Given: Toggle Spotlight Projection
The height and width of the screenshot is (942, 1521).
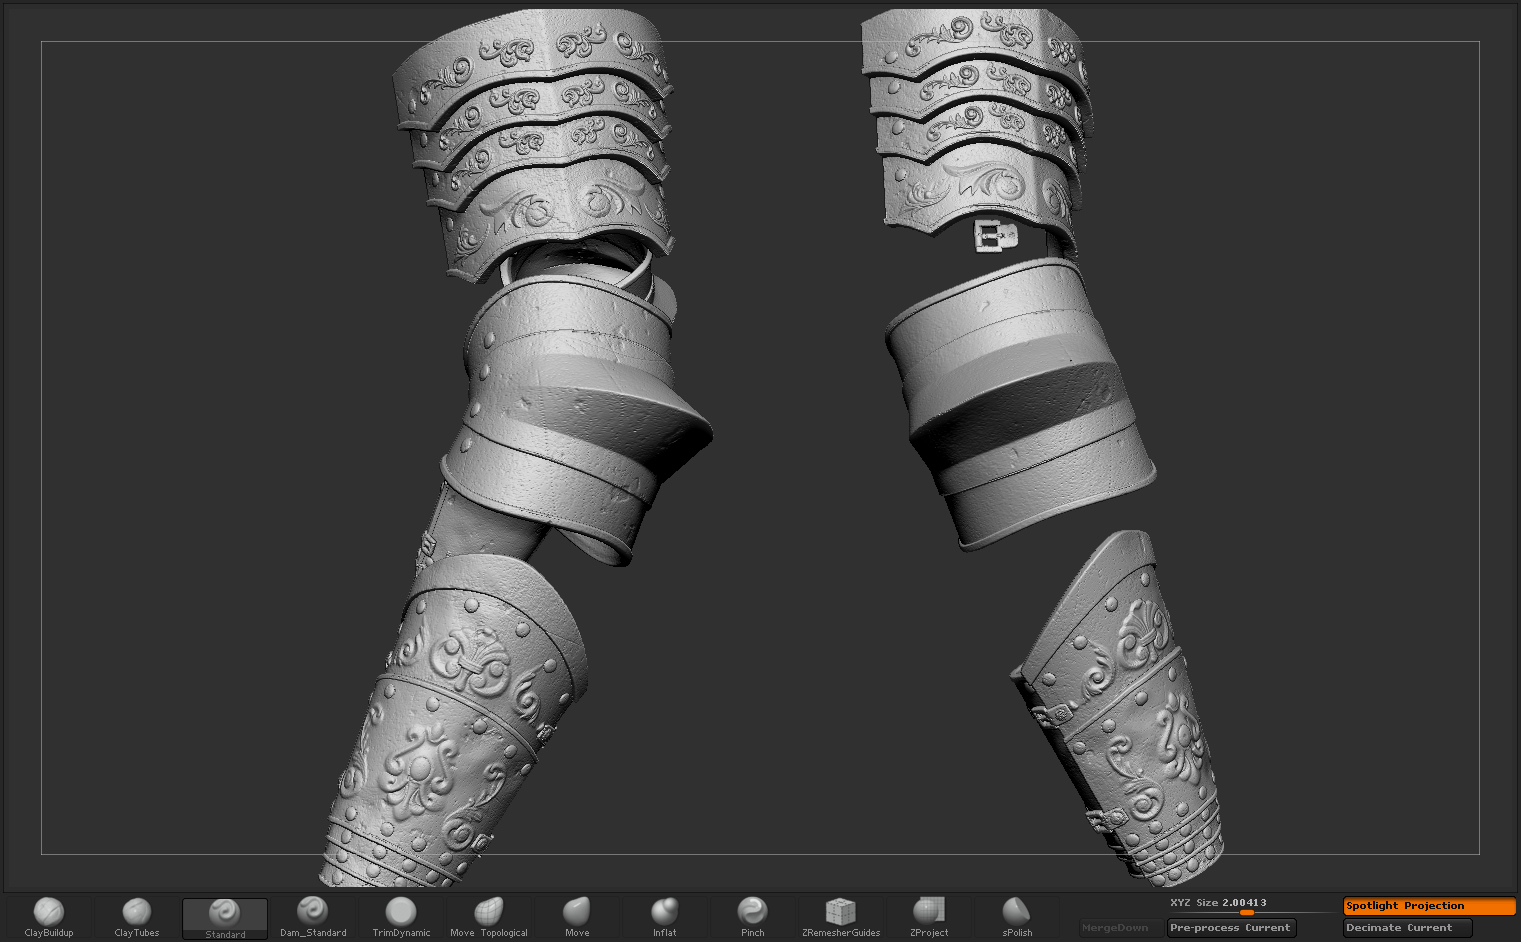Looking at the screenshot, I should click(x=1429, y=906).
